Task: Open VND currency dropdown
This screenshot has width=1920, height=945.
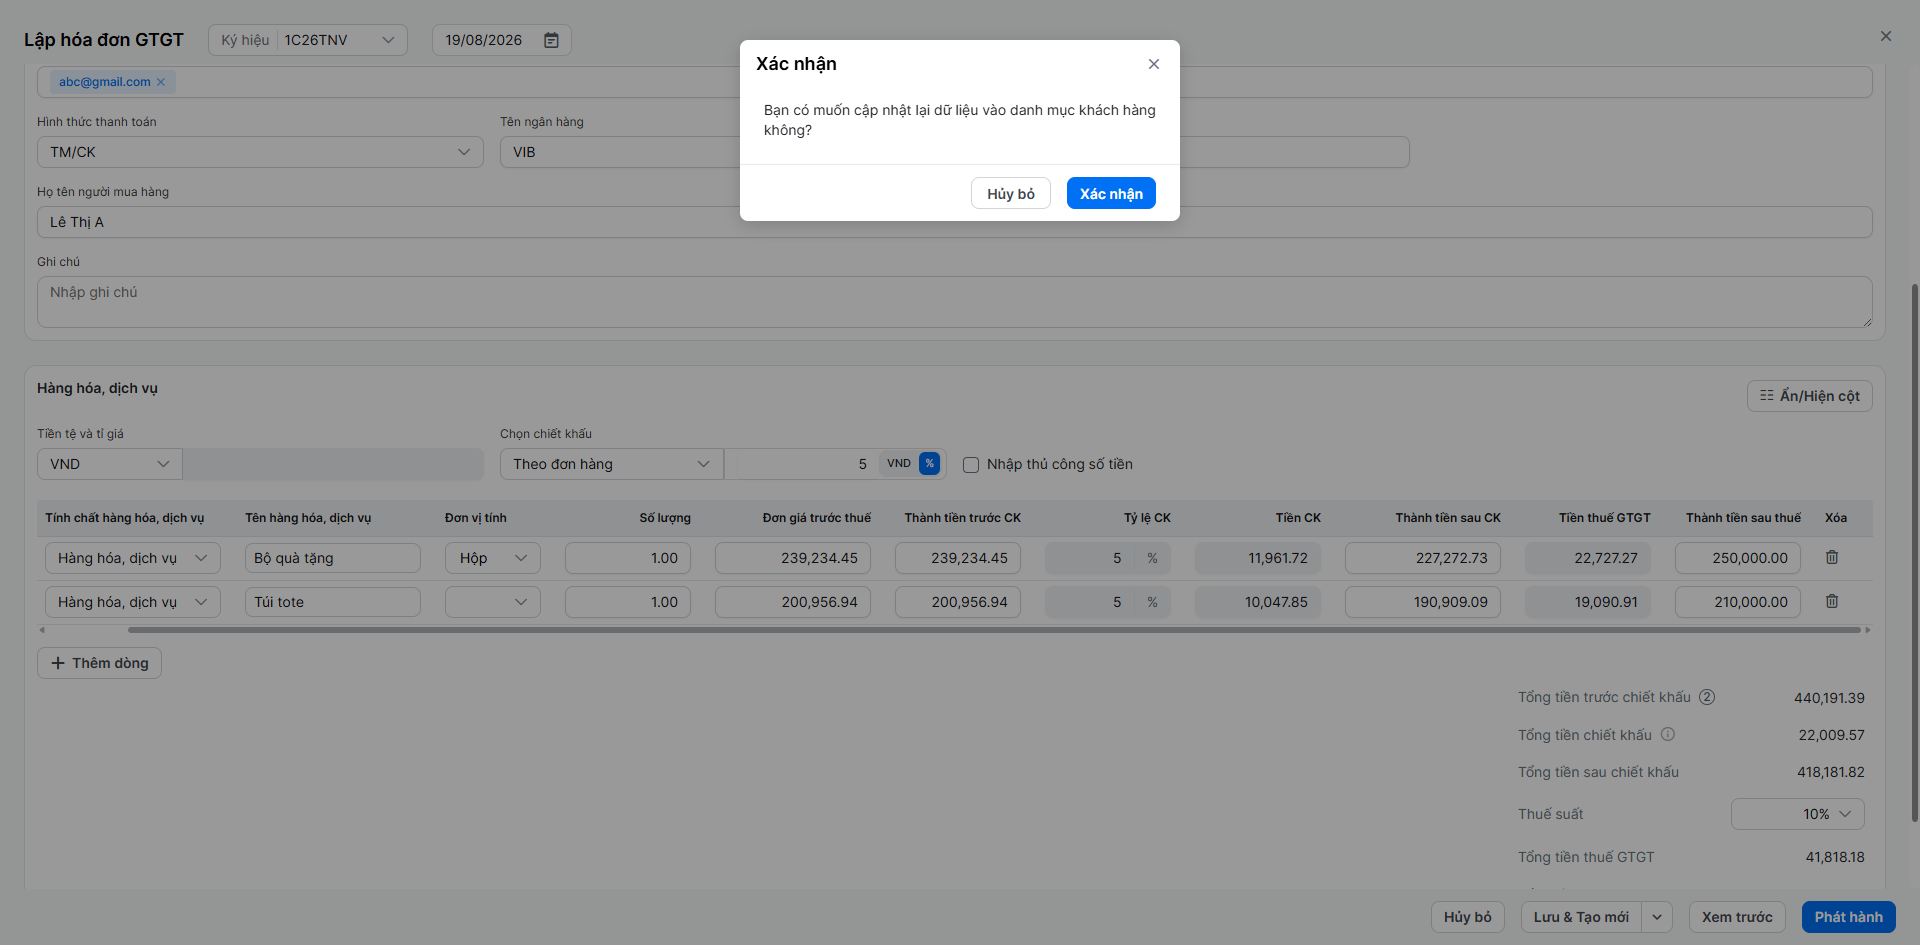Action: point(110,464)
